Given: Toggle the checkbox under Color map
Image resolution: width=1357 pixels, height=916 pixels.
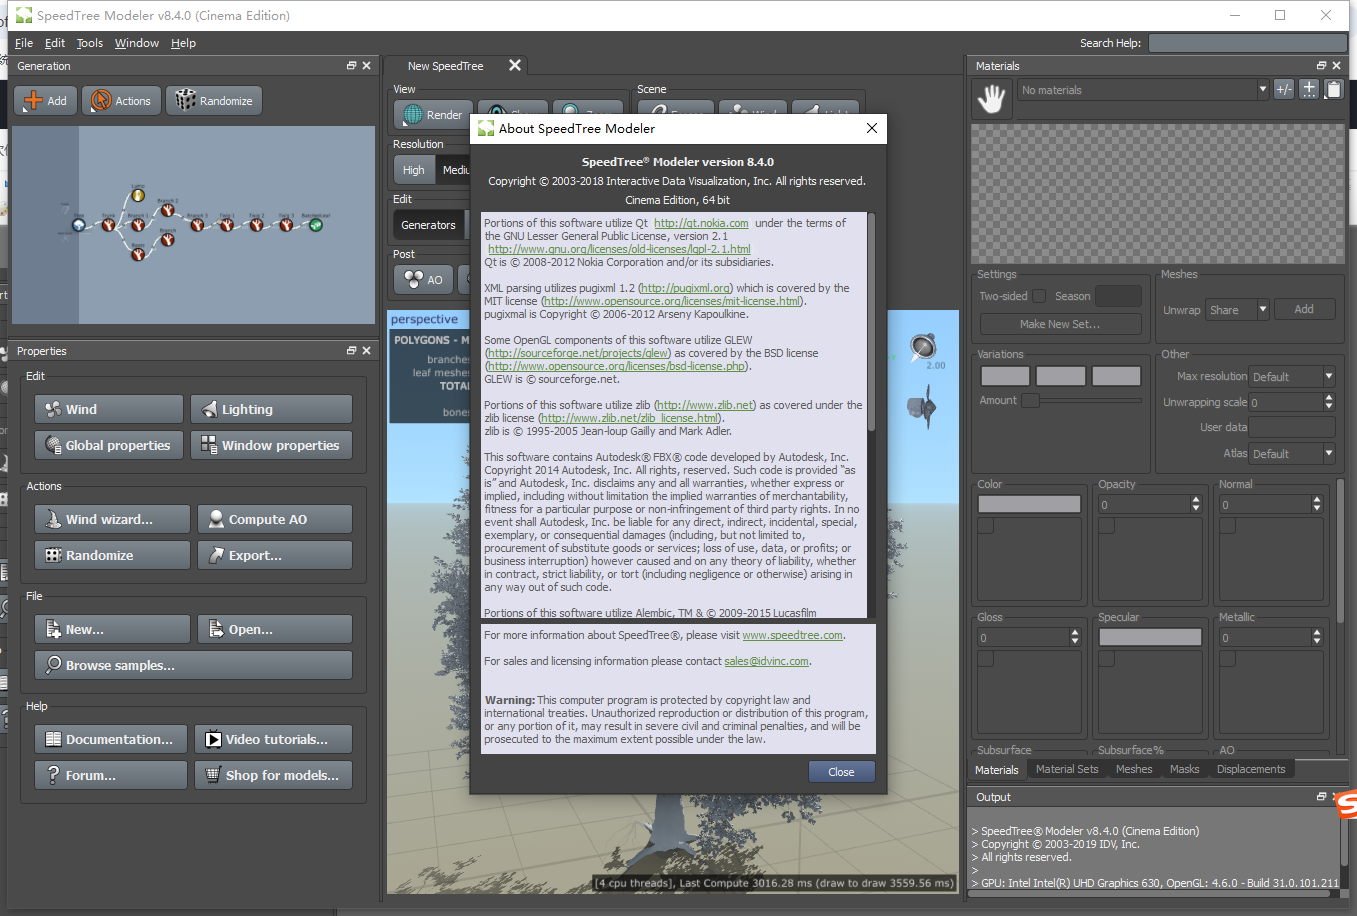Looking at the screenshot, I should coord(986,526).
